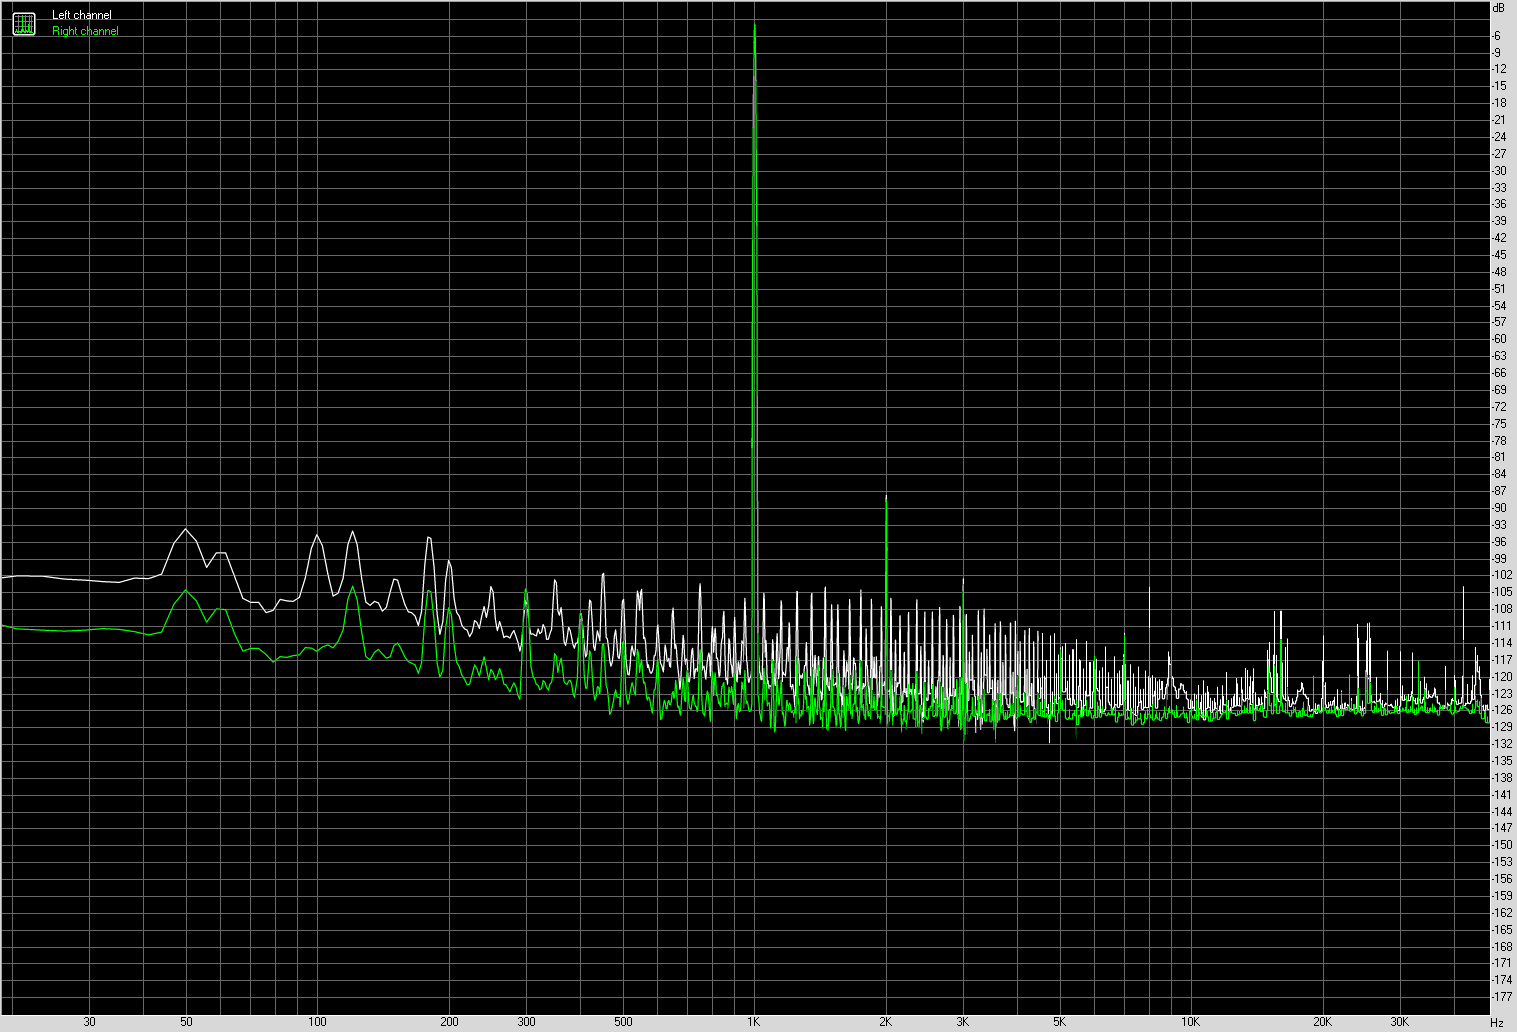Click the 200 frequency axis label

tap(449, 1022)
